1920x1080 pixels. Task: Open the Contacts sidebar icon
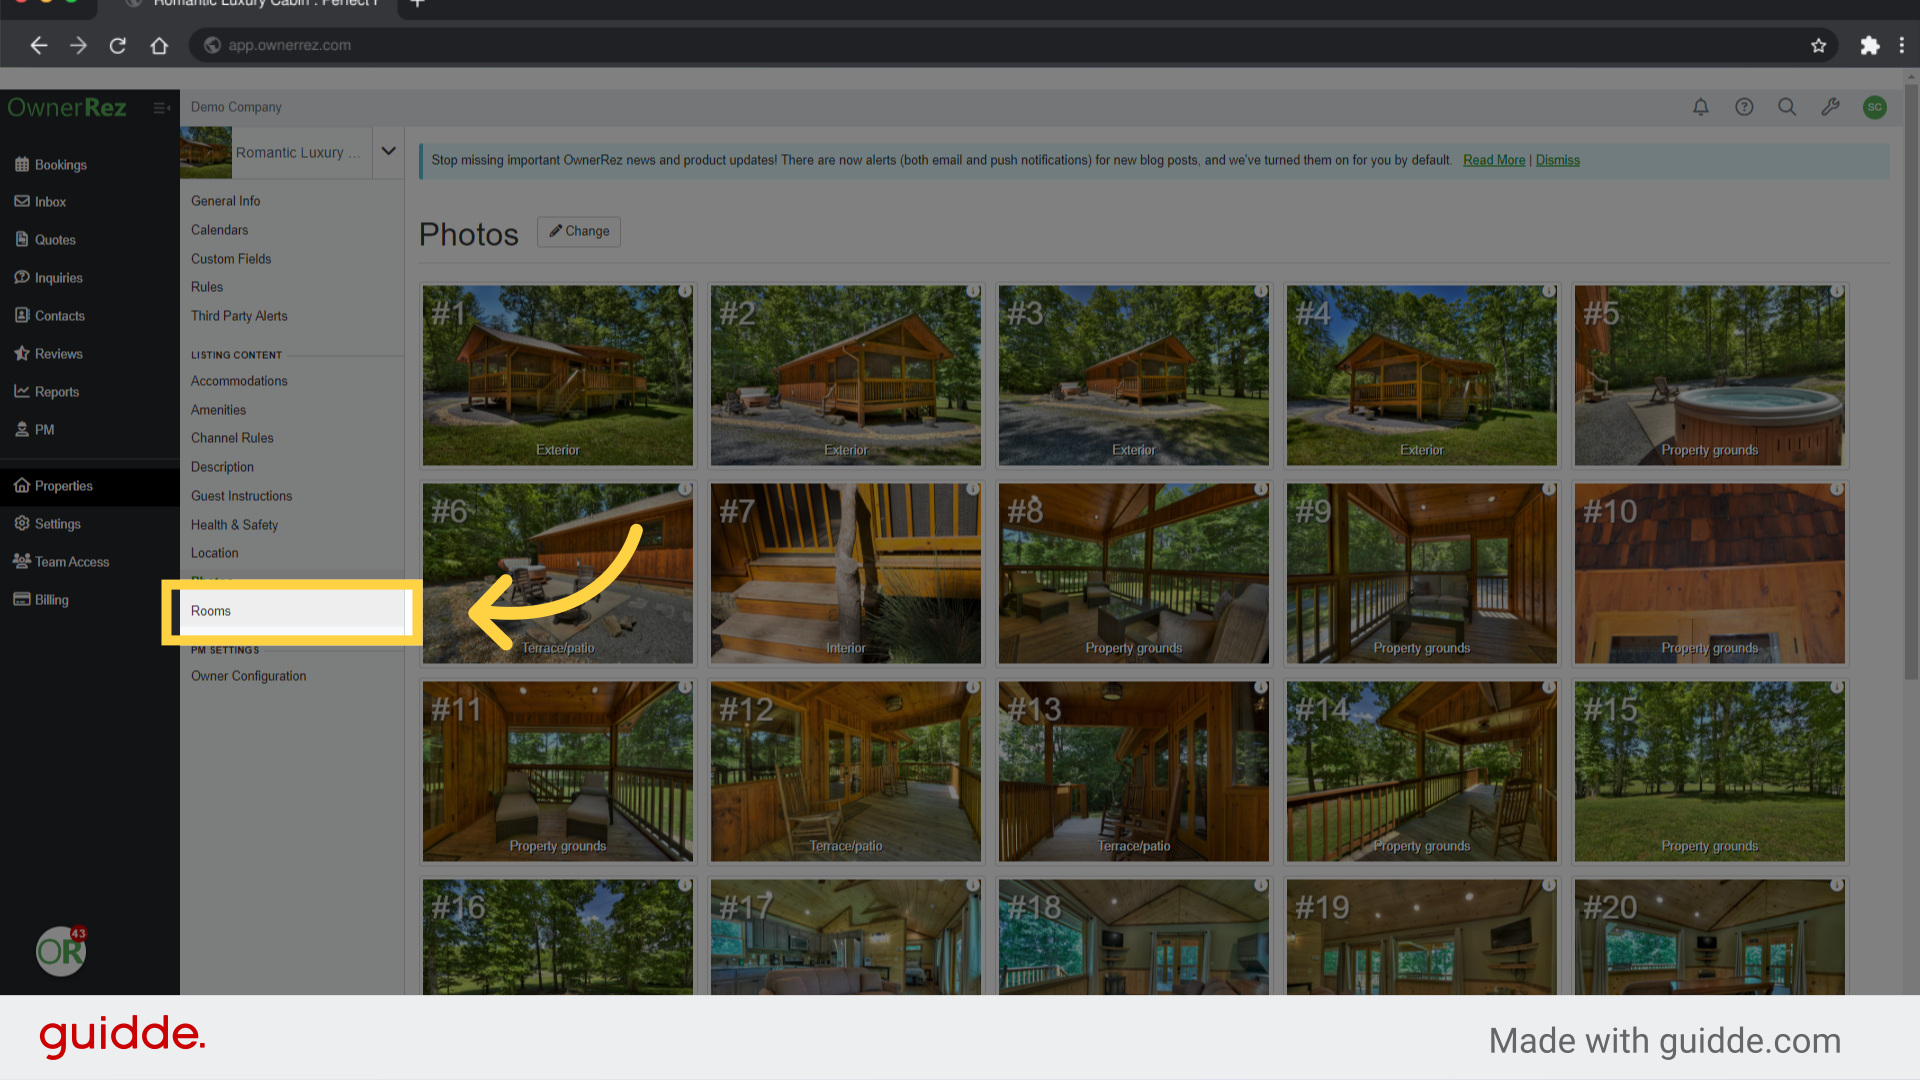tap(59, 315)
